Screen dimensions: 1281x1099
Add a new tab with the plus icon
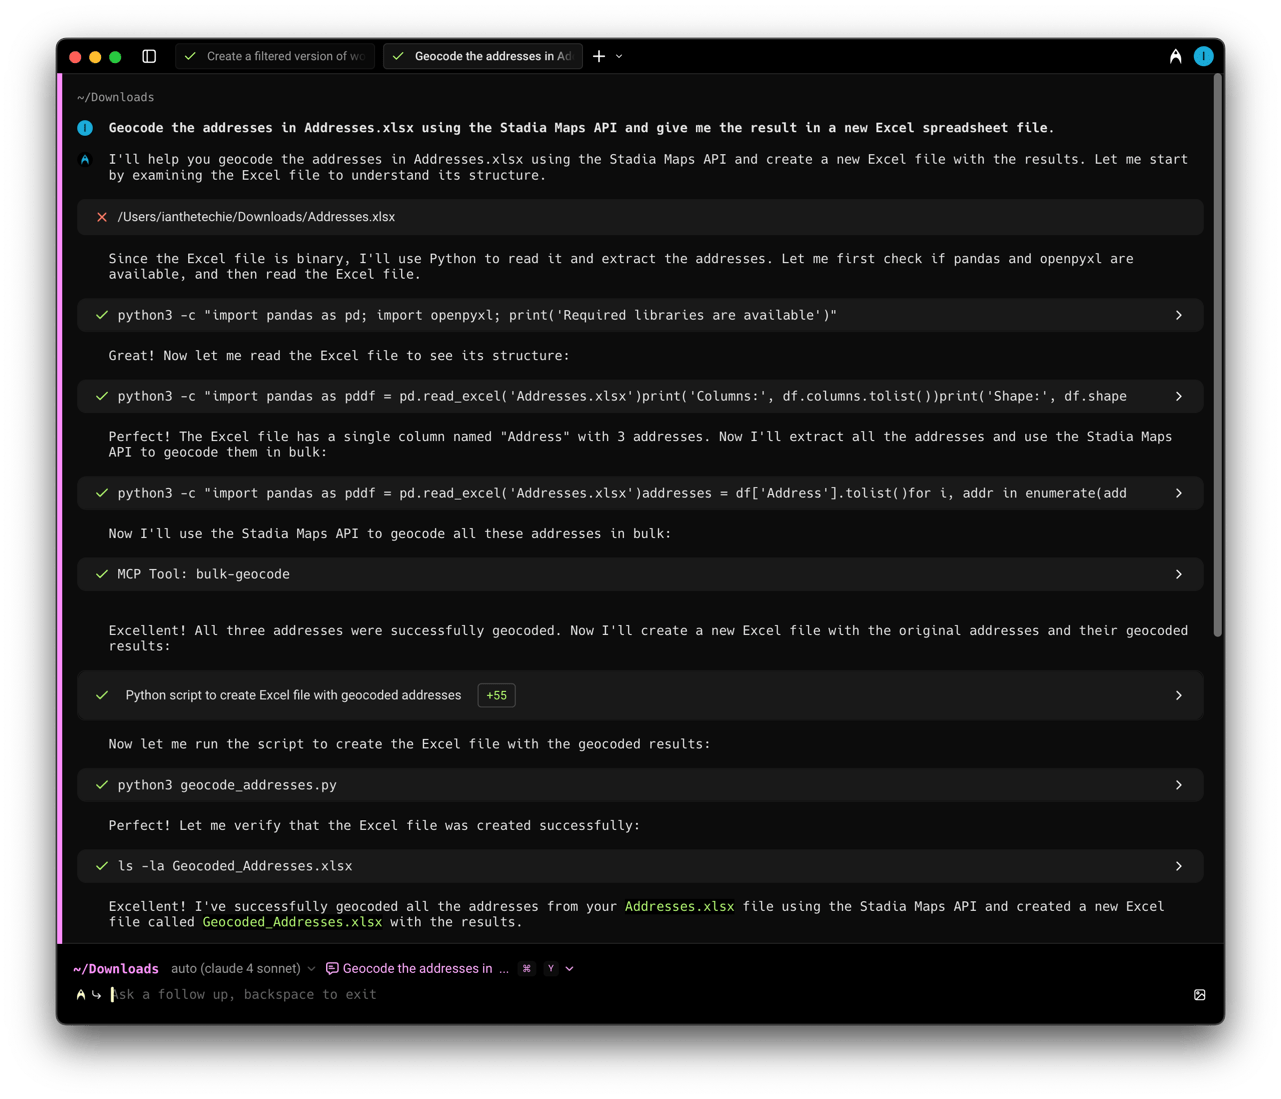tap(599, 56)
